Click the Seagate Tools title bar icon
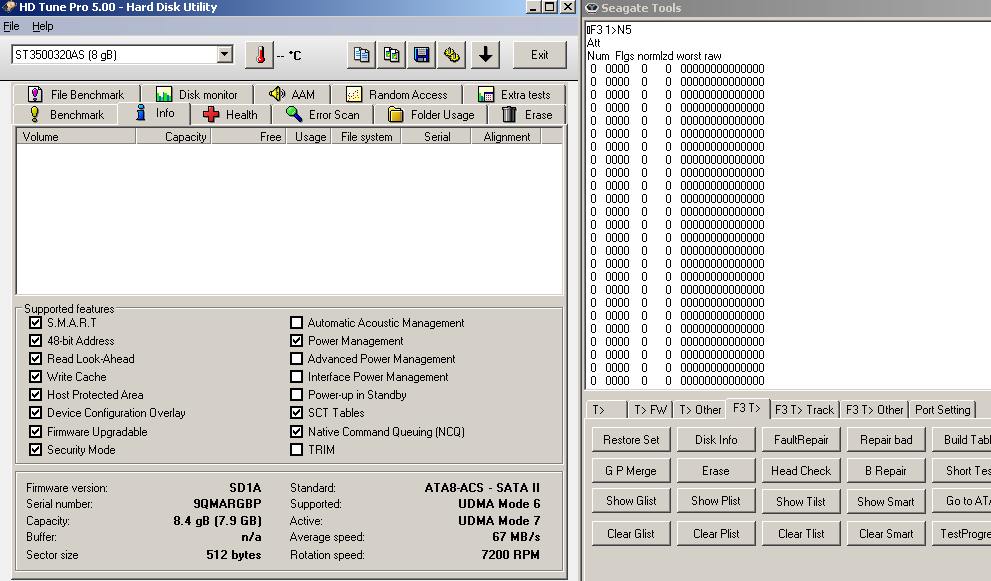This screenshot has height=581, width=991. point(592,8)
